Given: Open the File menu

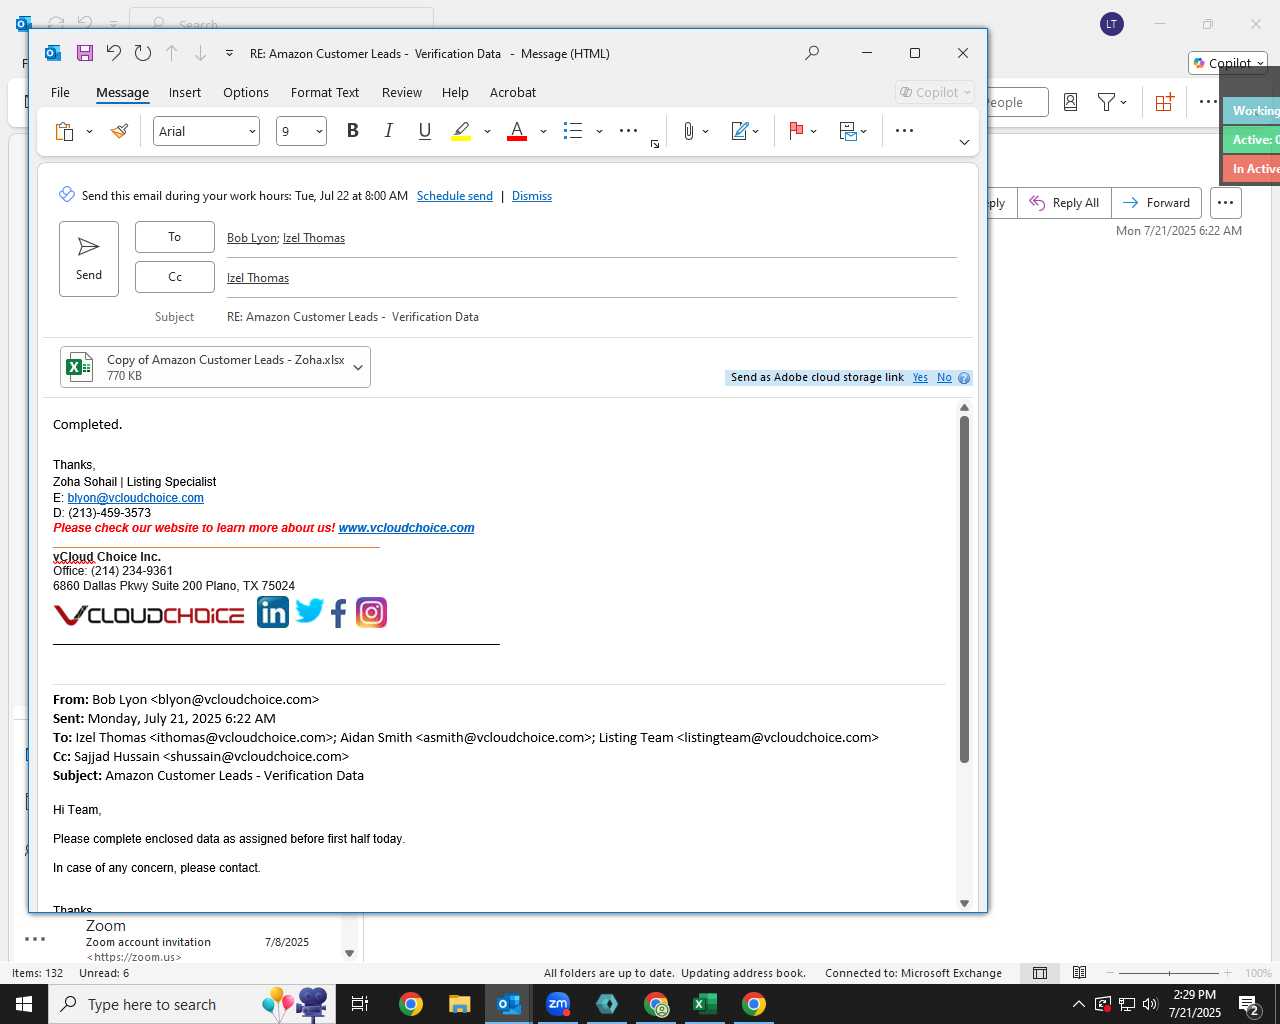Looking at the screenshot, I should click(60, 92).
